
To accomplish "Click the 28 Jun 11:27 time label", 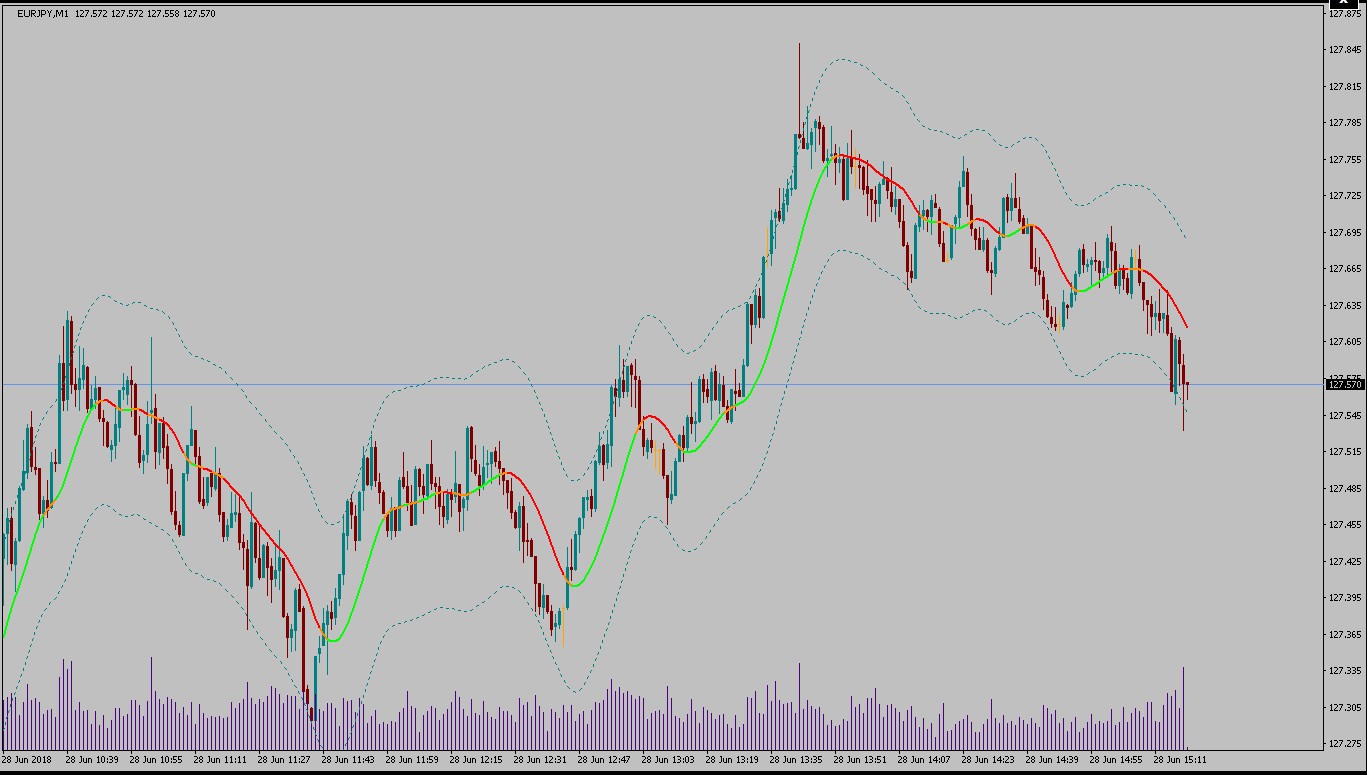I will click(284, 760).
